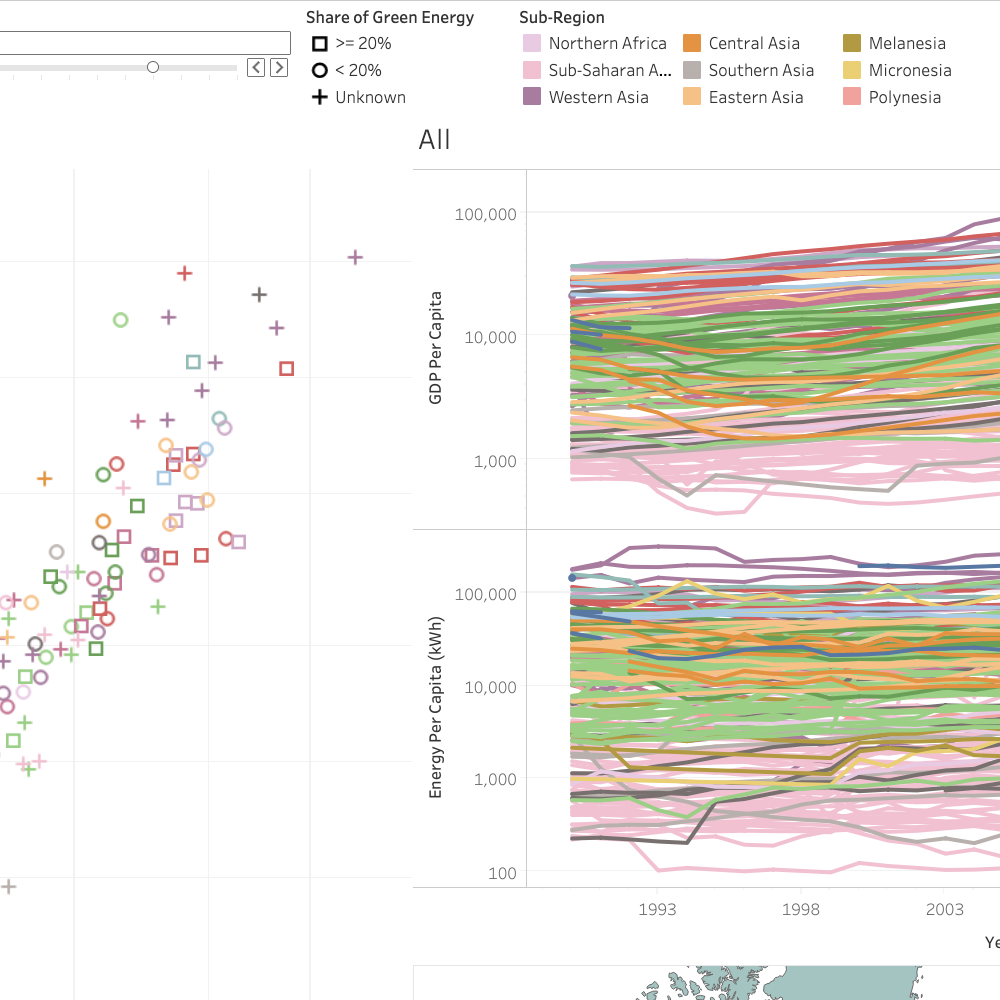Highlight the Western Asia color swatch

point(532,97)
